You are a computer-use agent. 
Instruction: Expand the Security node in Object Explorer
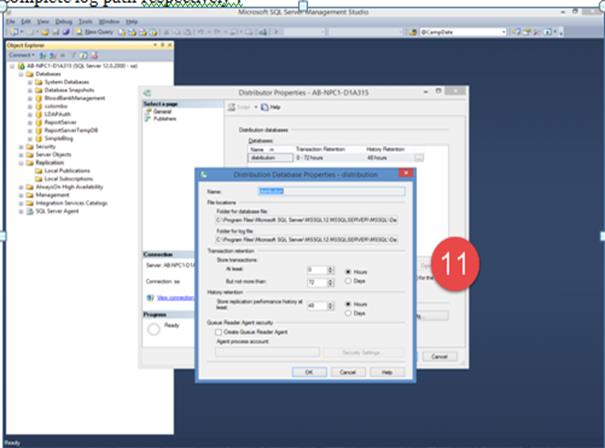tap(21, 147)
